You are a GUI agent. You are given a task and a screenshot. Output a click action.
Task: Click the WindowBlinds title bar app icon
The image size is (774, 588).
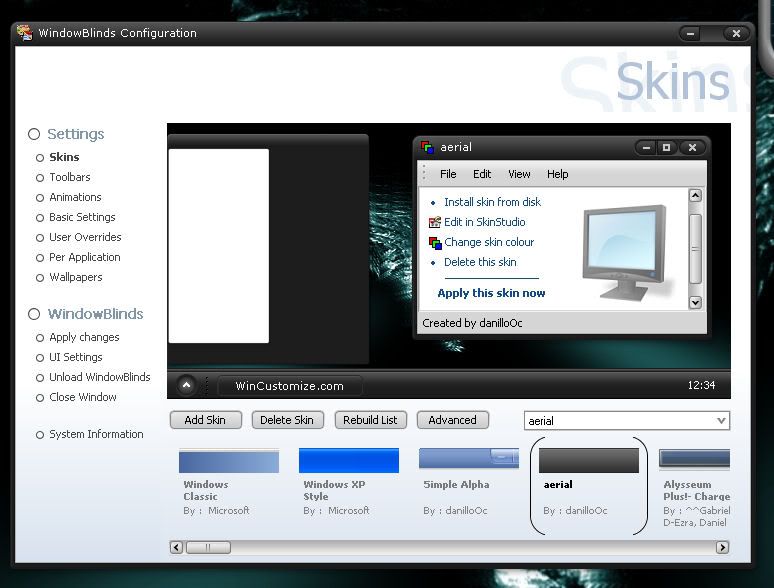[x=24, y=33]
